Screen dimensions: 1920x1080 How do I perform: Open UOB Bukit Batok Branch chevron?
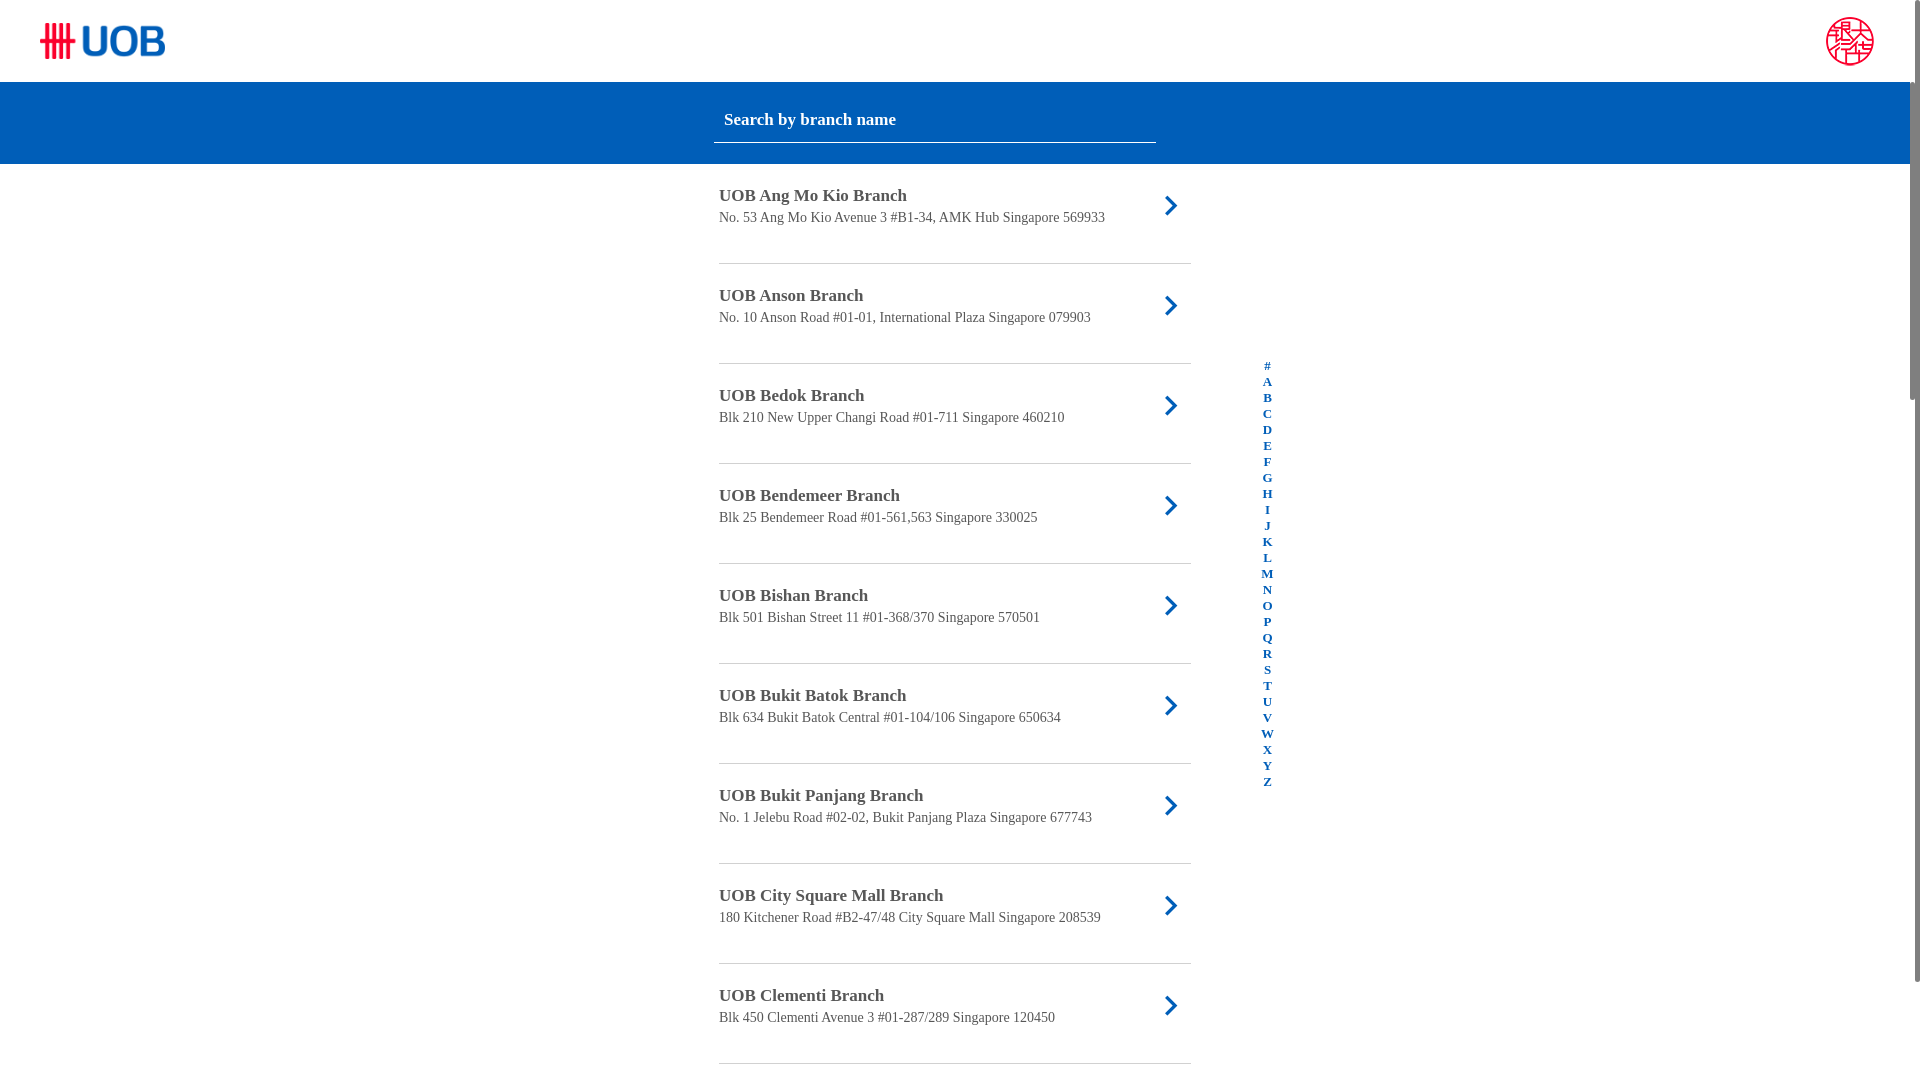pos(1171,706)
